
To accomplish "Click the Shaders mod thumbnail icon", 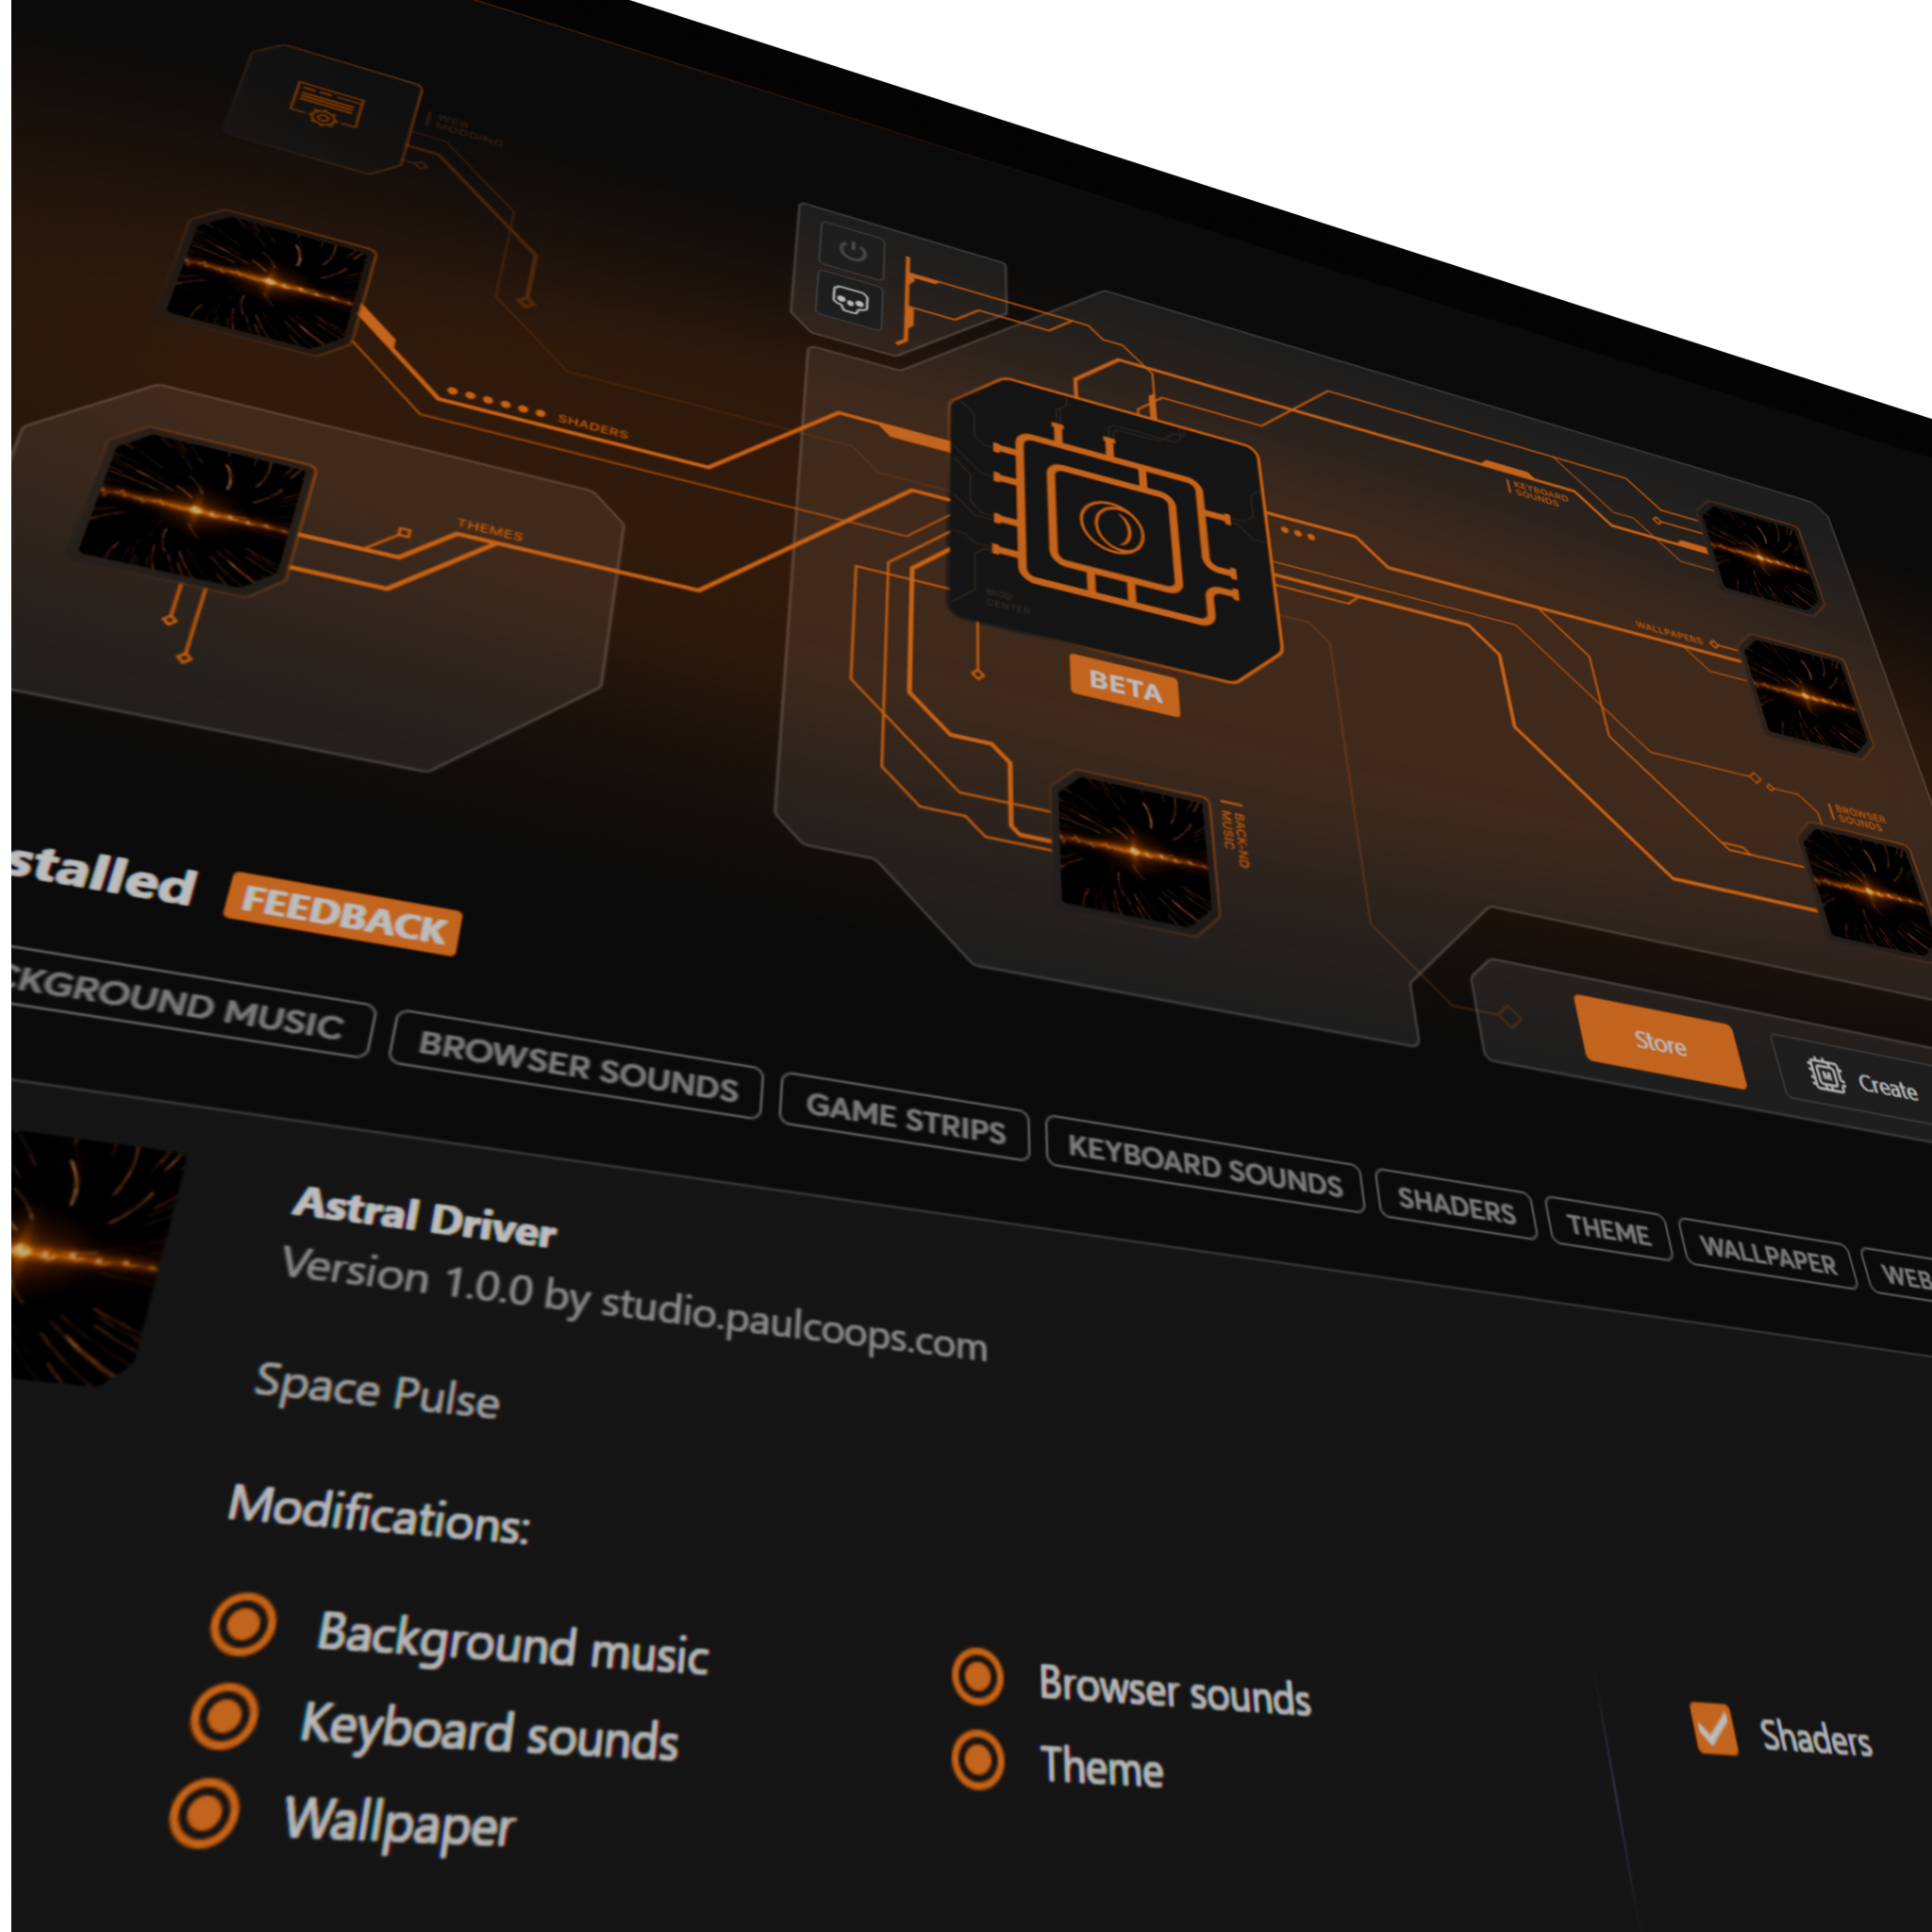I will point(268,282).
